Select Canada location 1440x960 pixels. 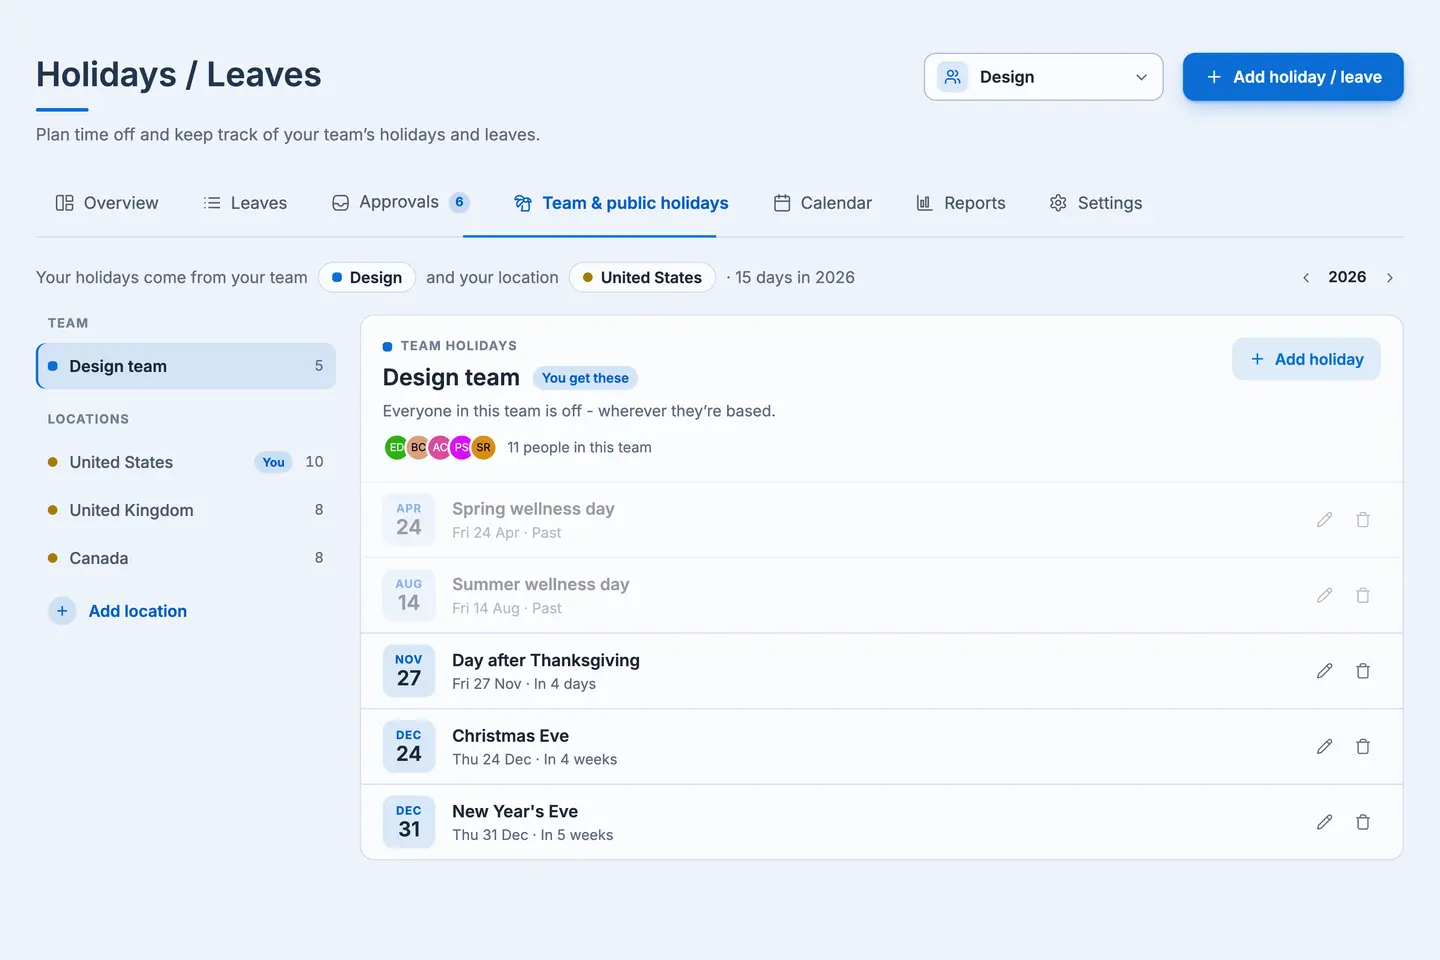pyautogui.click(x=186, y=558)
